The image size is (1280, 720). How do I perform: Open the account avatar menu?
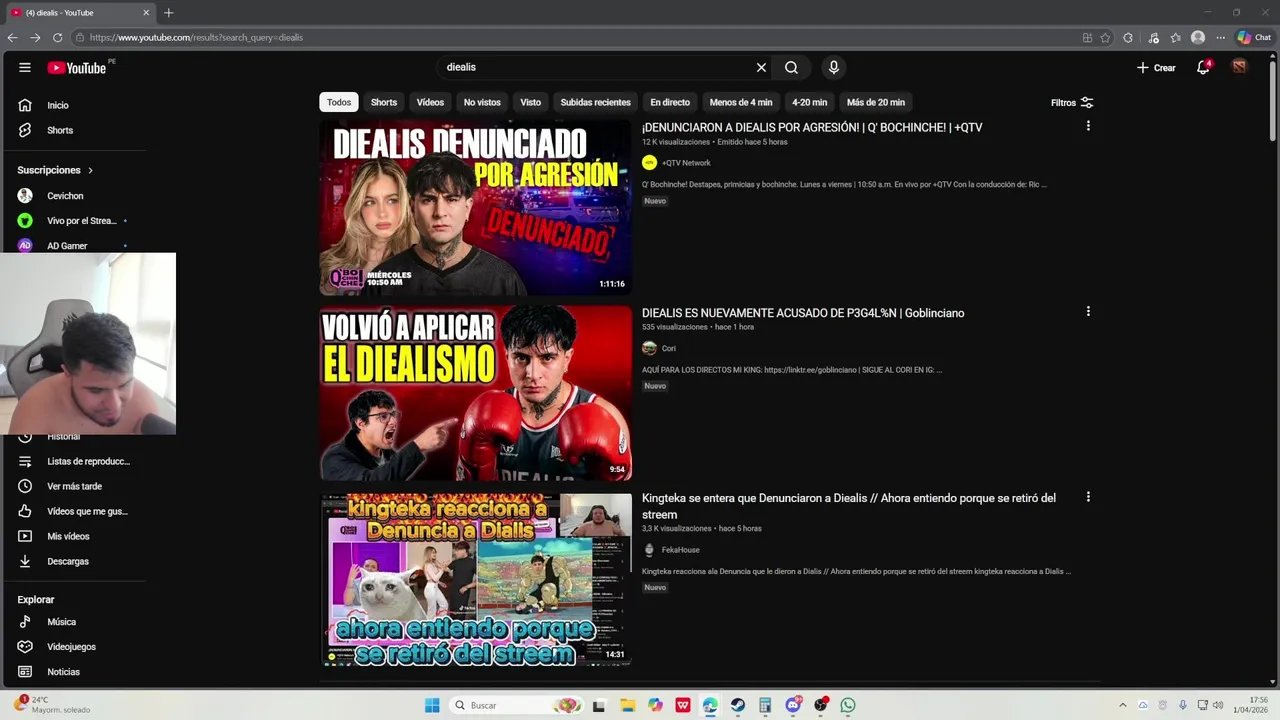1239,67
